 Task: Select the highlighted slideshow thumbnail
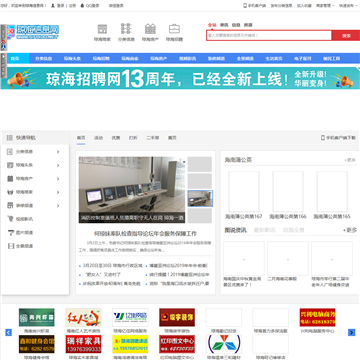pyautogui.click(x=200, y=198)
